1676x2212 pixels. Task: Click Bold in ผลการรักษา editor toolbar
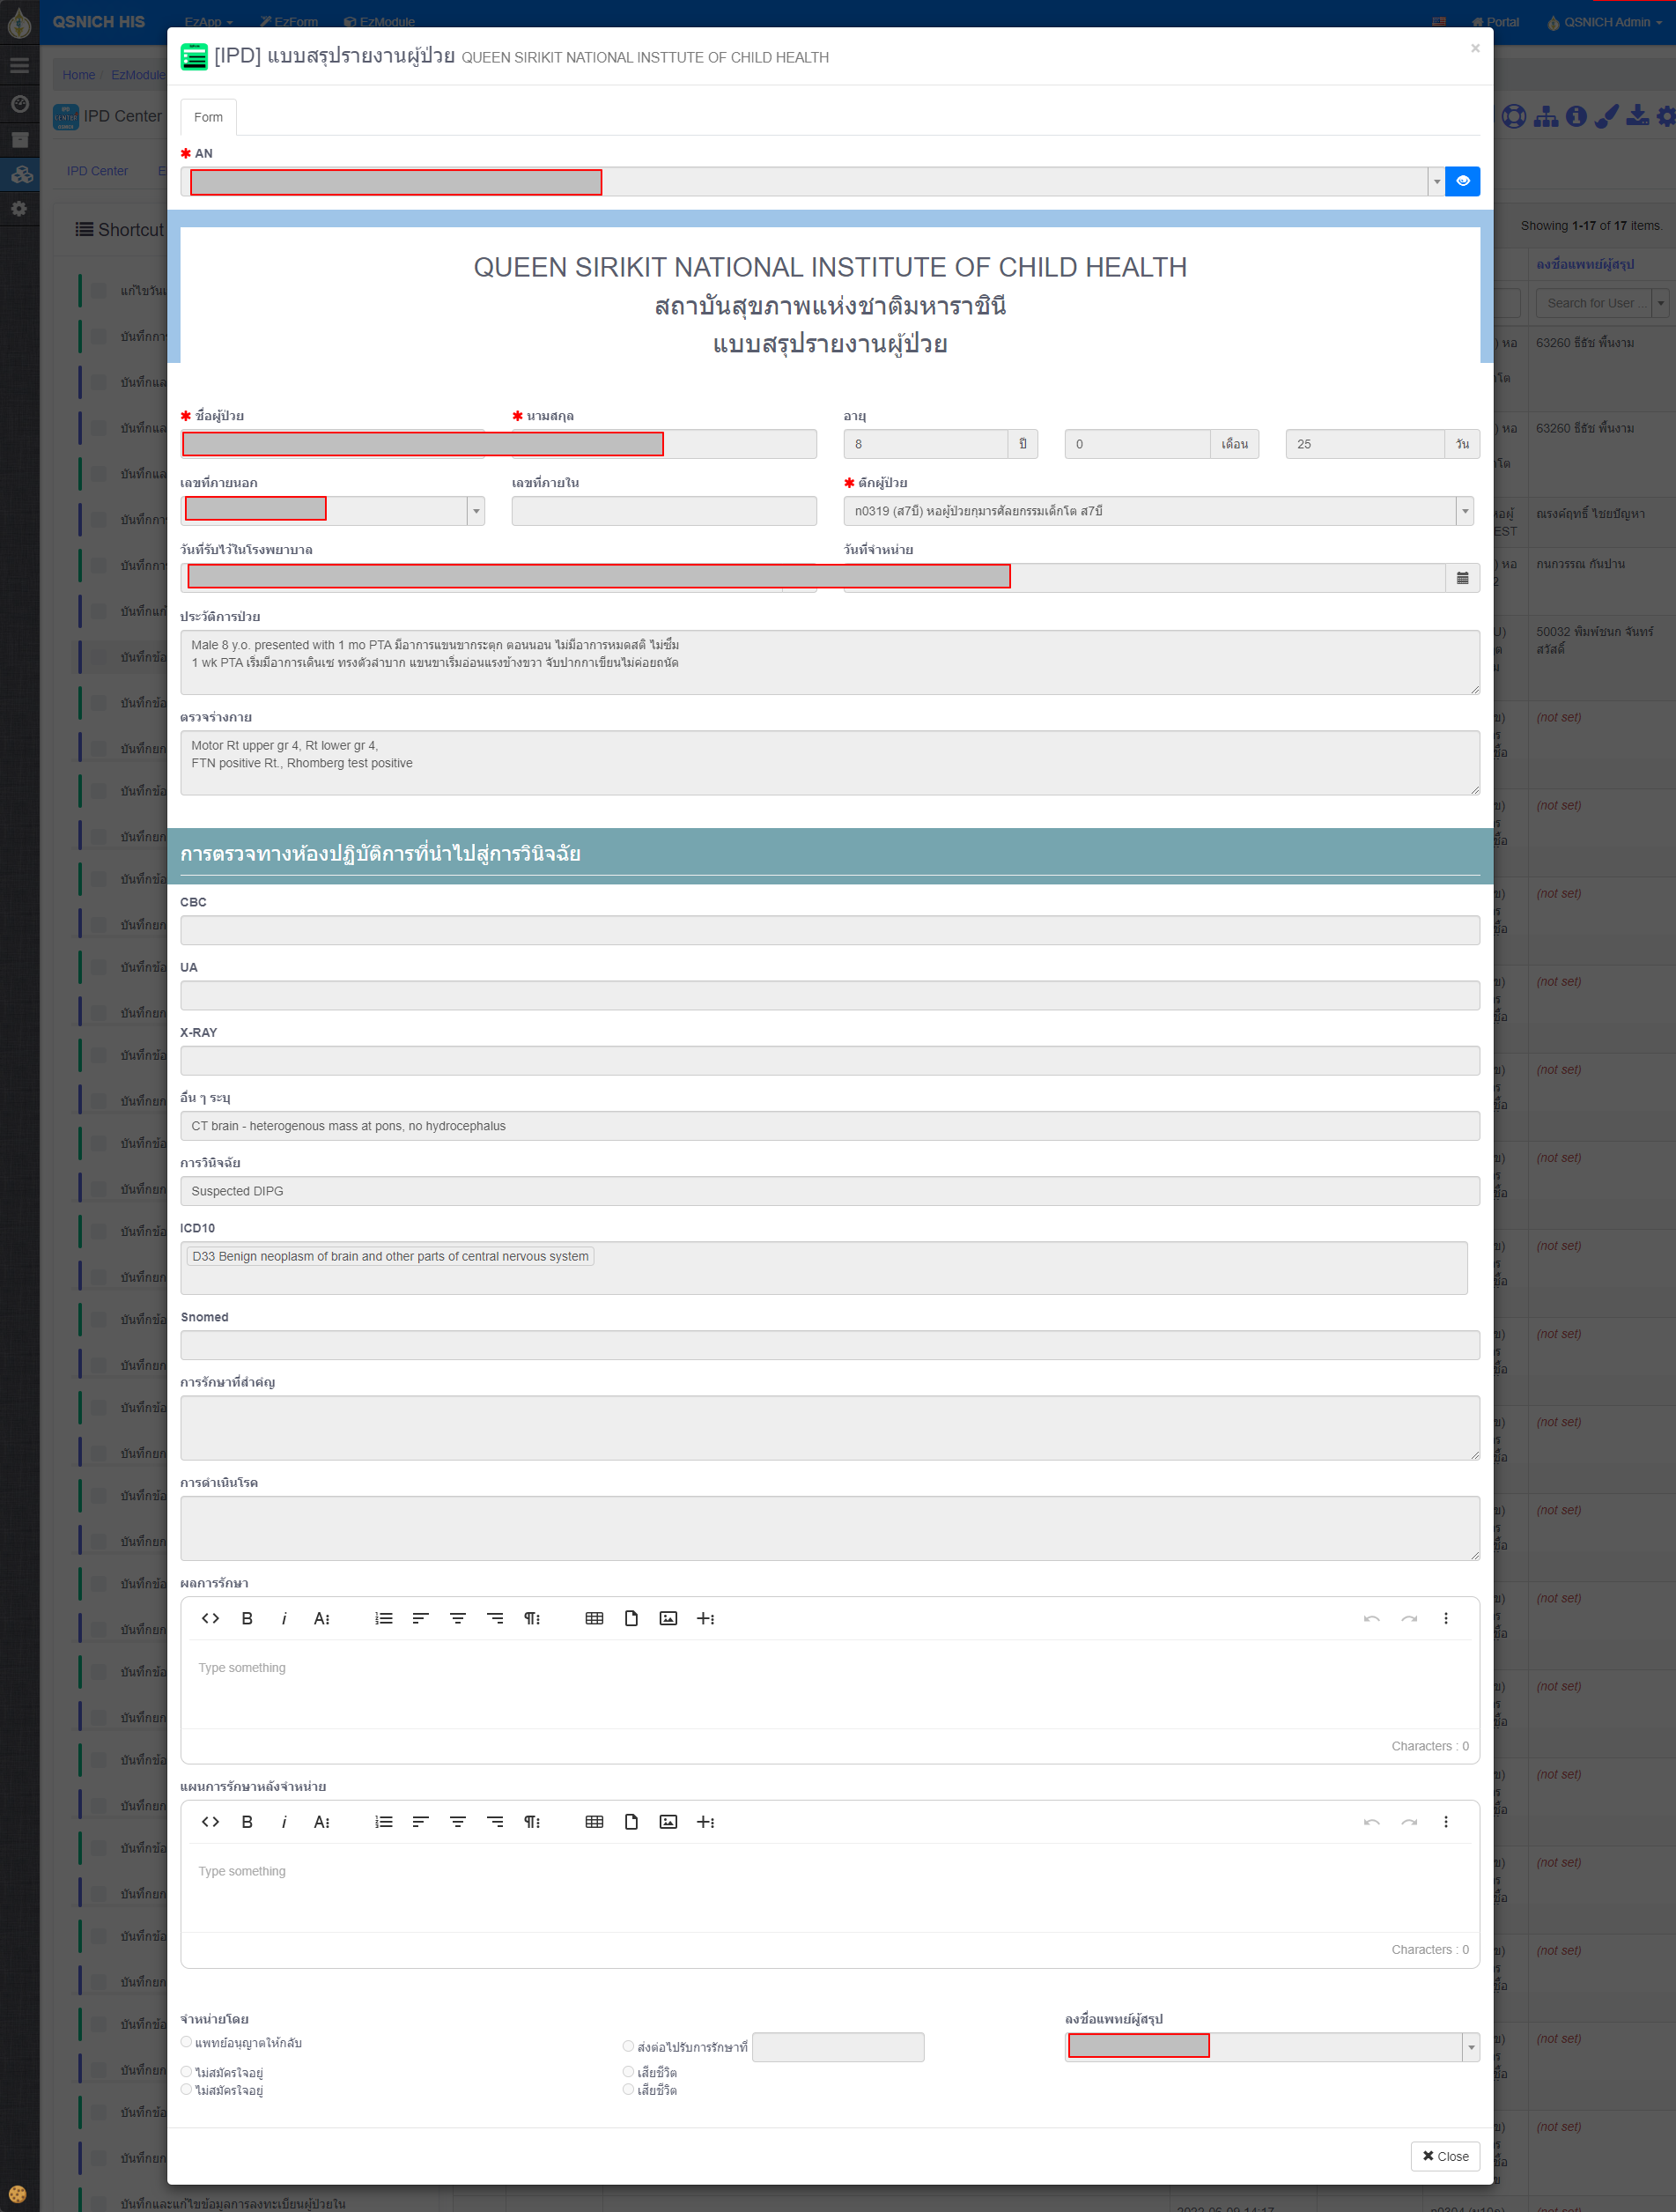coord(247,1618)
